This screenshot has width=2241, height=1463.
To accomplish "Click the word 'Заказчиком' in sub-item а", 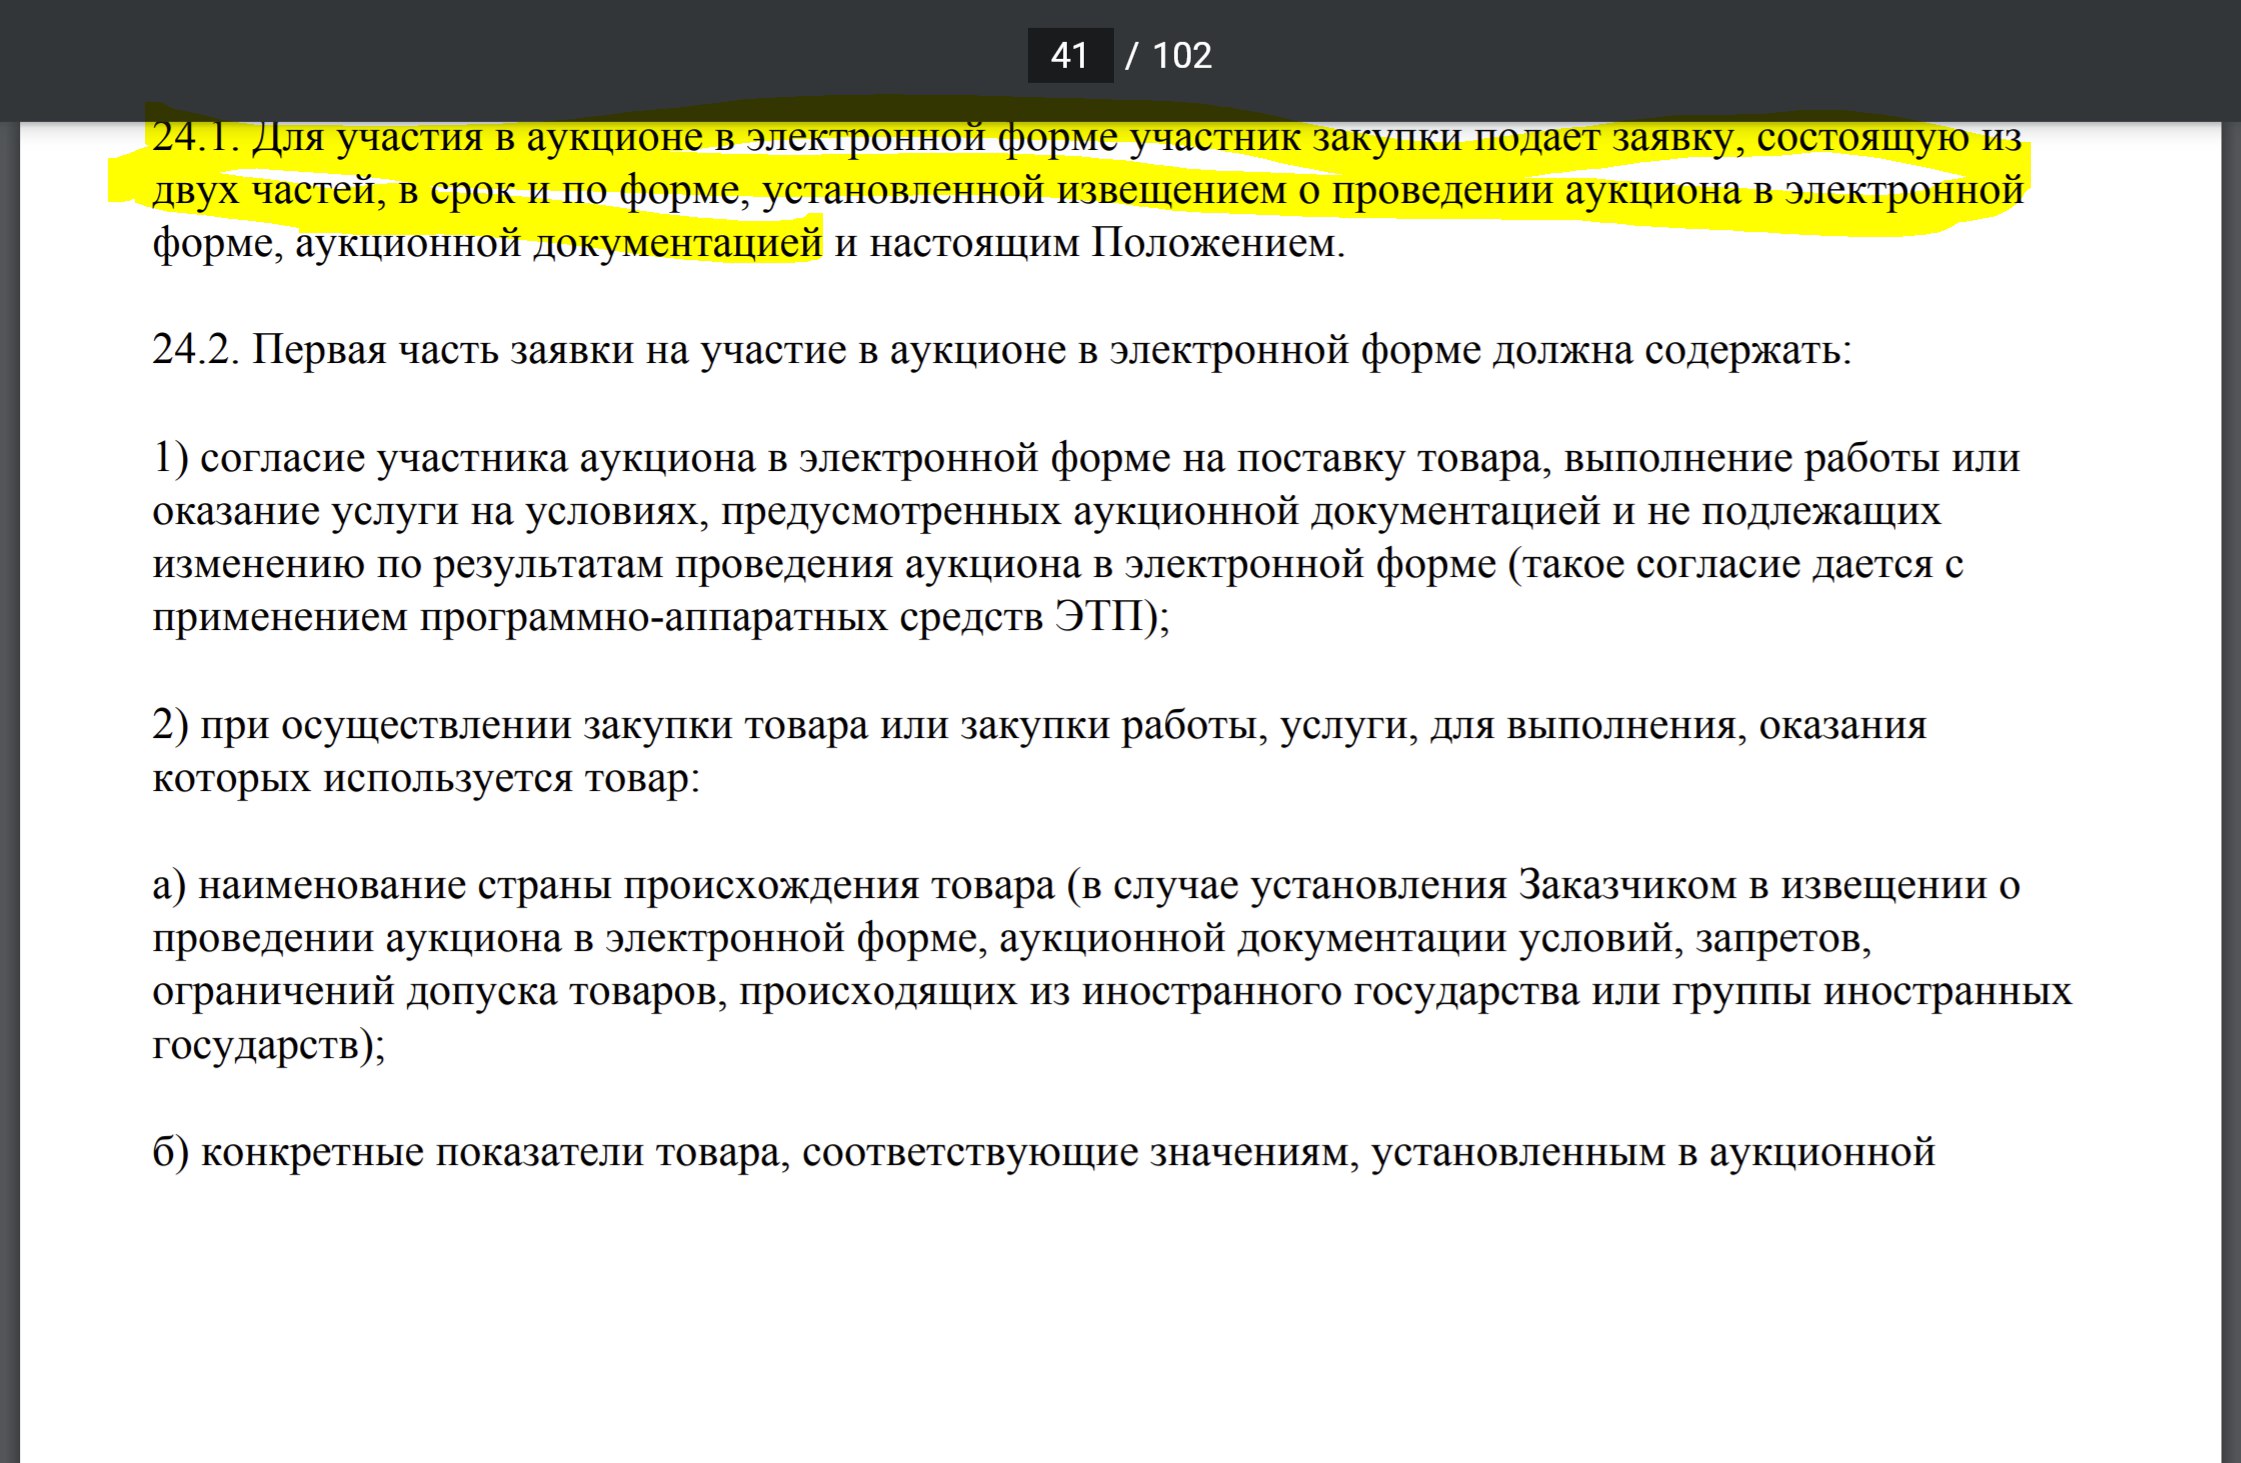I will (1627, 885).
